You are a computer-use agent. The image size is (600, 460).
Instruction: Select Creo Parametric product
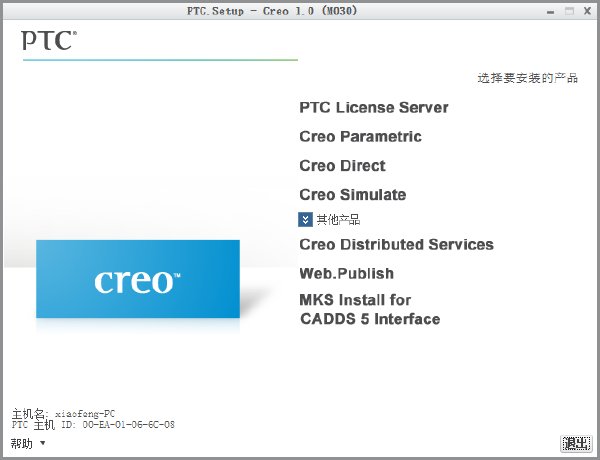click(x=360, y=137)
